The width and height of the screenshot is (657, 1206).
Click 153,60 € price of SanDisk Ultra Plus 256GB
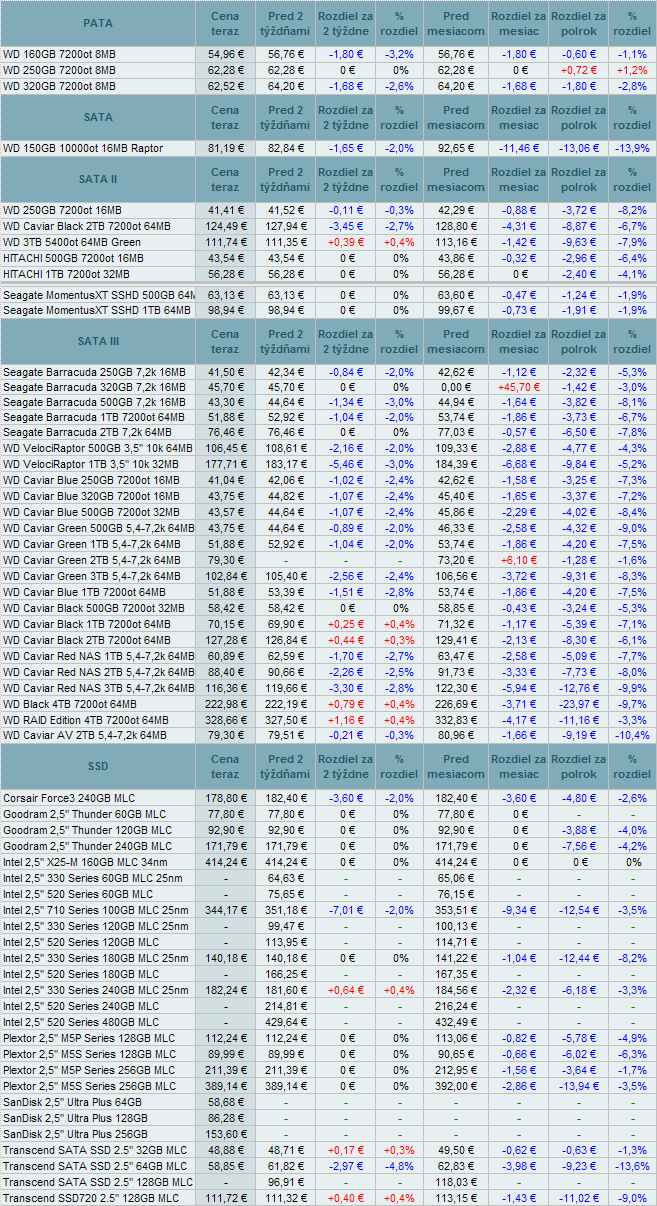[225, 1133]
